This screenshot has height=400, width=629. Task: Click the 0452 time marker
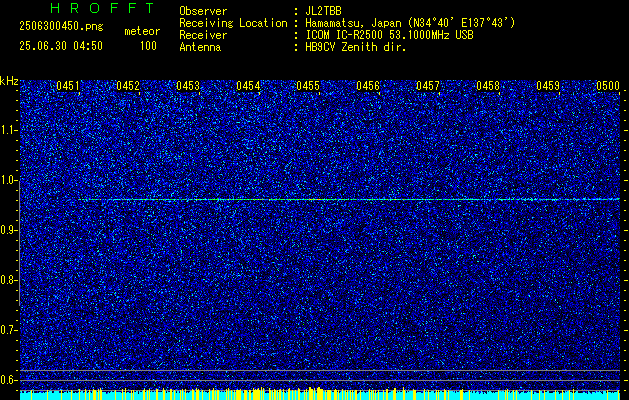pos(128,85)
